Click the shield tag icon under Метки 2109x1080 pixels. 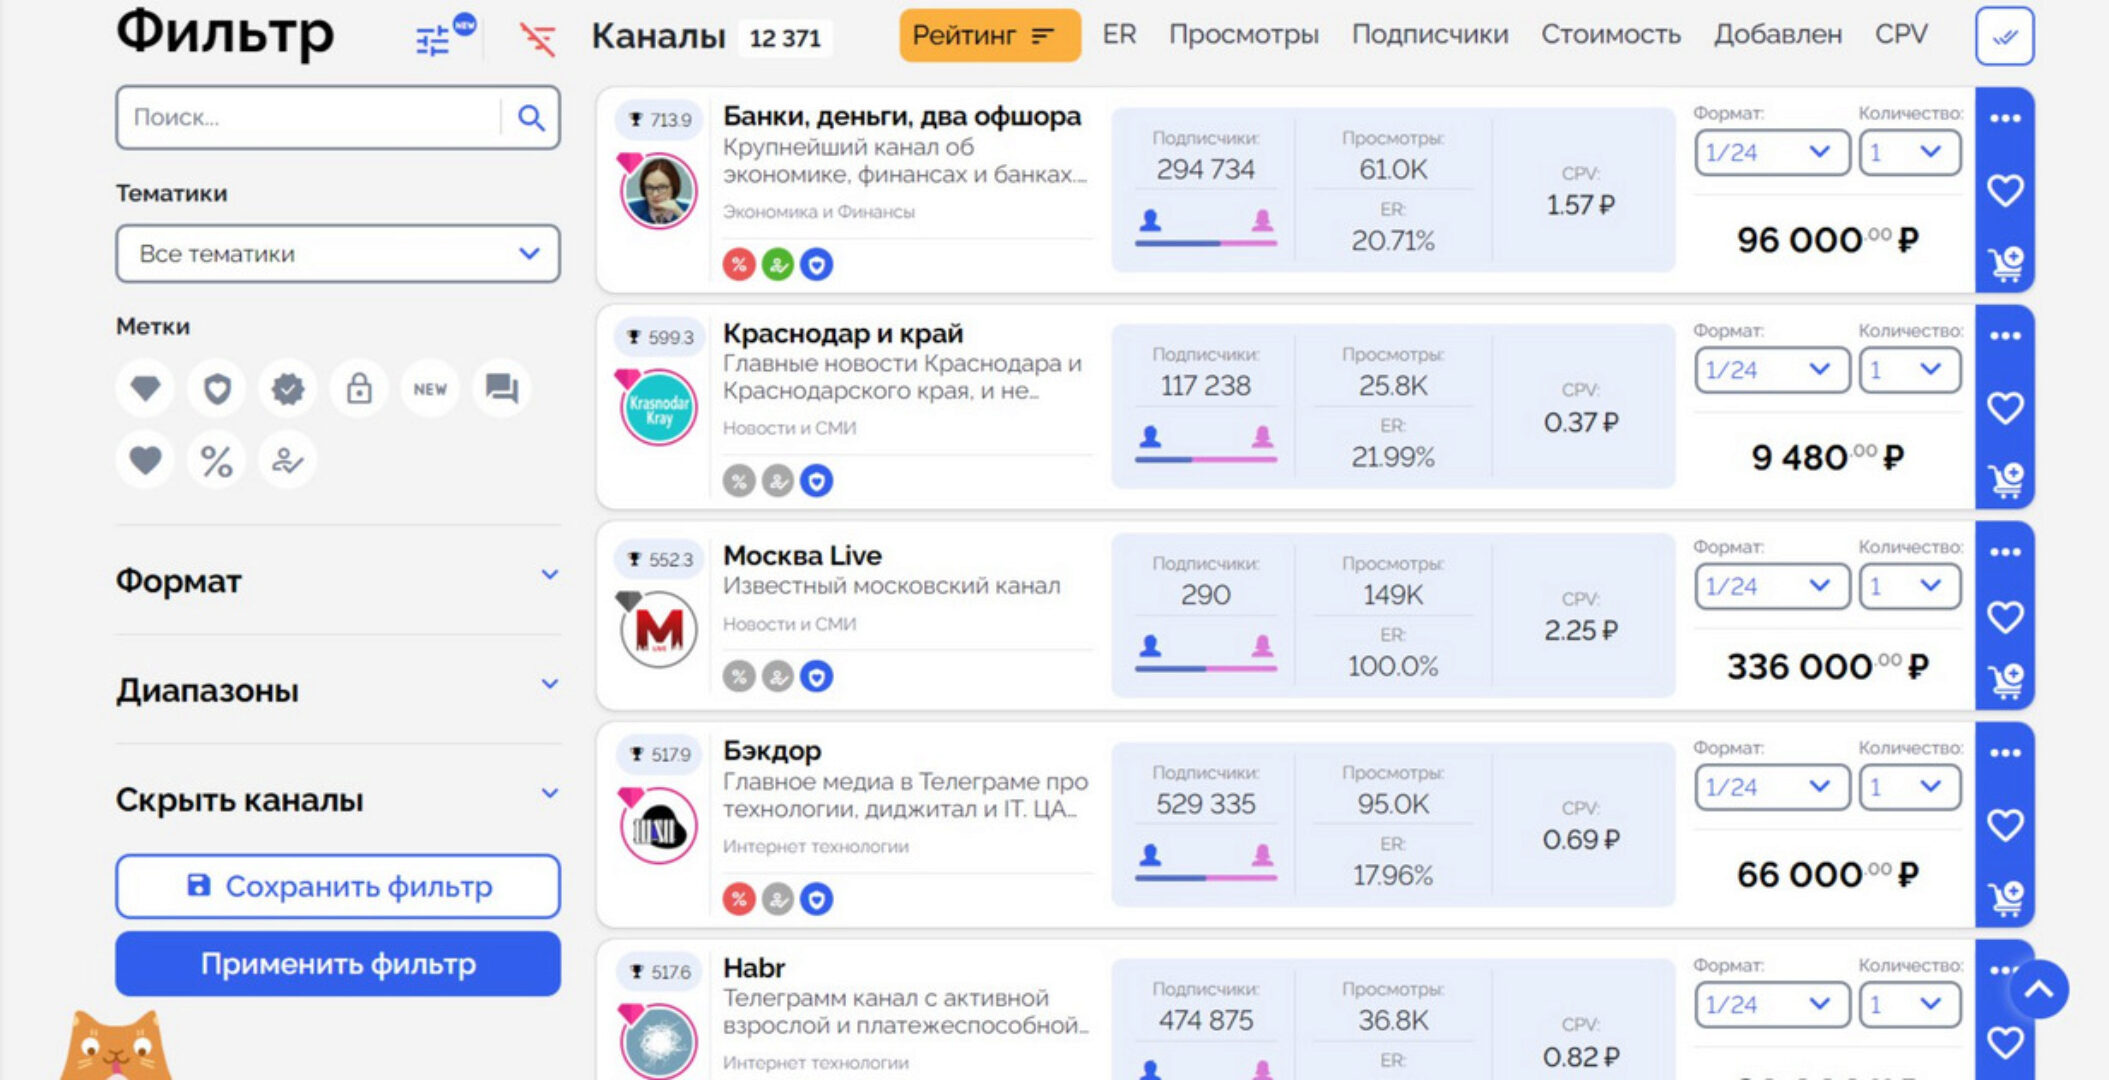(x=216, y=388)
